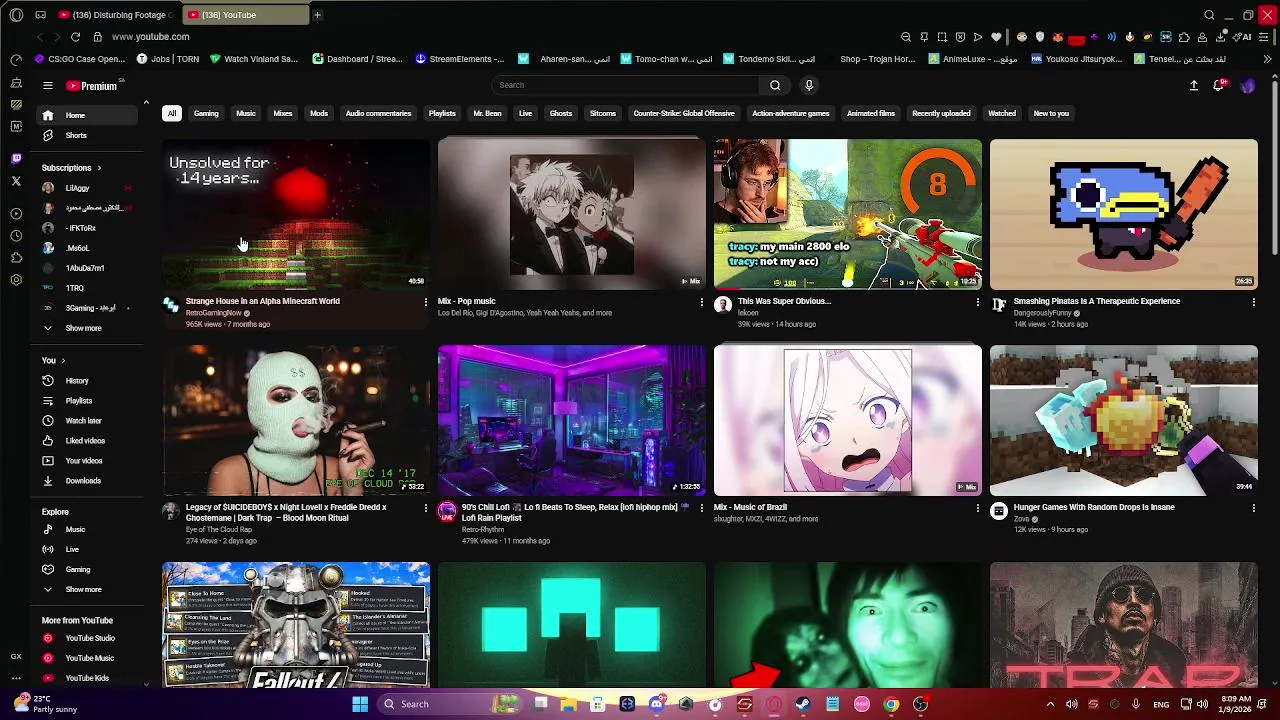Image resolution: width=1280 pixels, height=720 pixels.
Task: Select the Audio commentaries chip
Action: pos(378,113)
